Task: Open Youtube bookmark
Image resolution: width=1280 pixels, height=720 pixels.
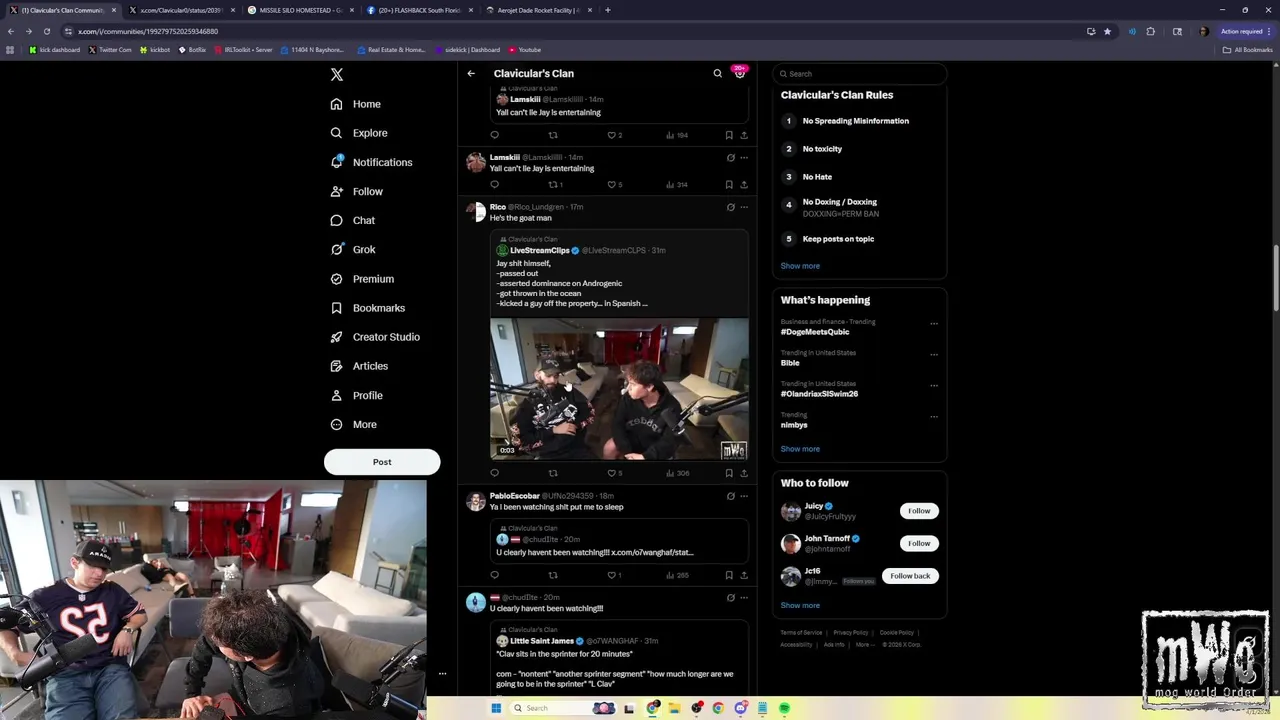Action: coord(525,49)
